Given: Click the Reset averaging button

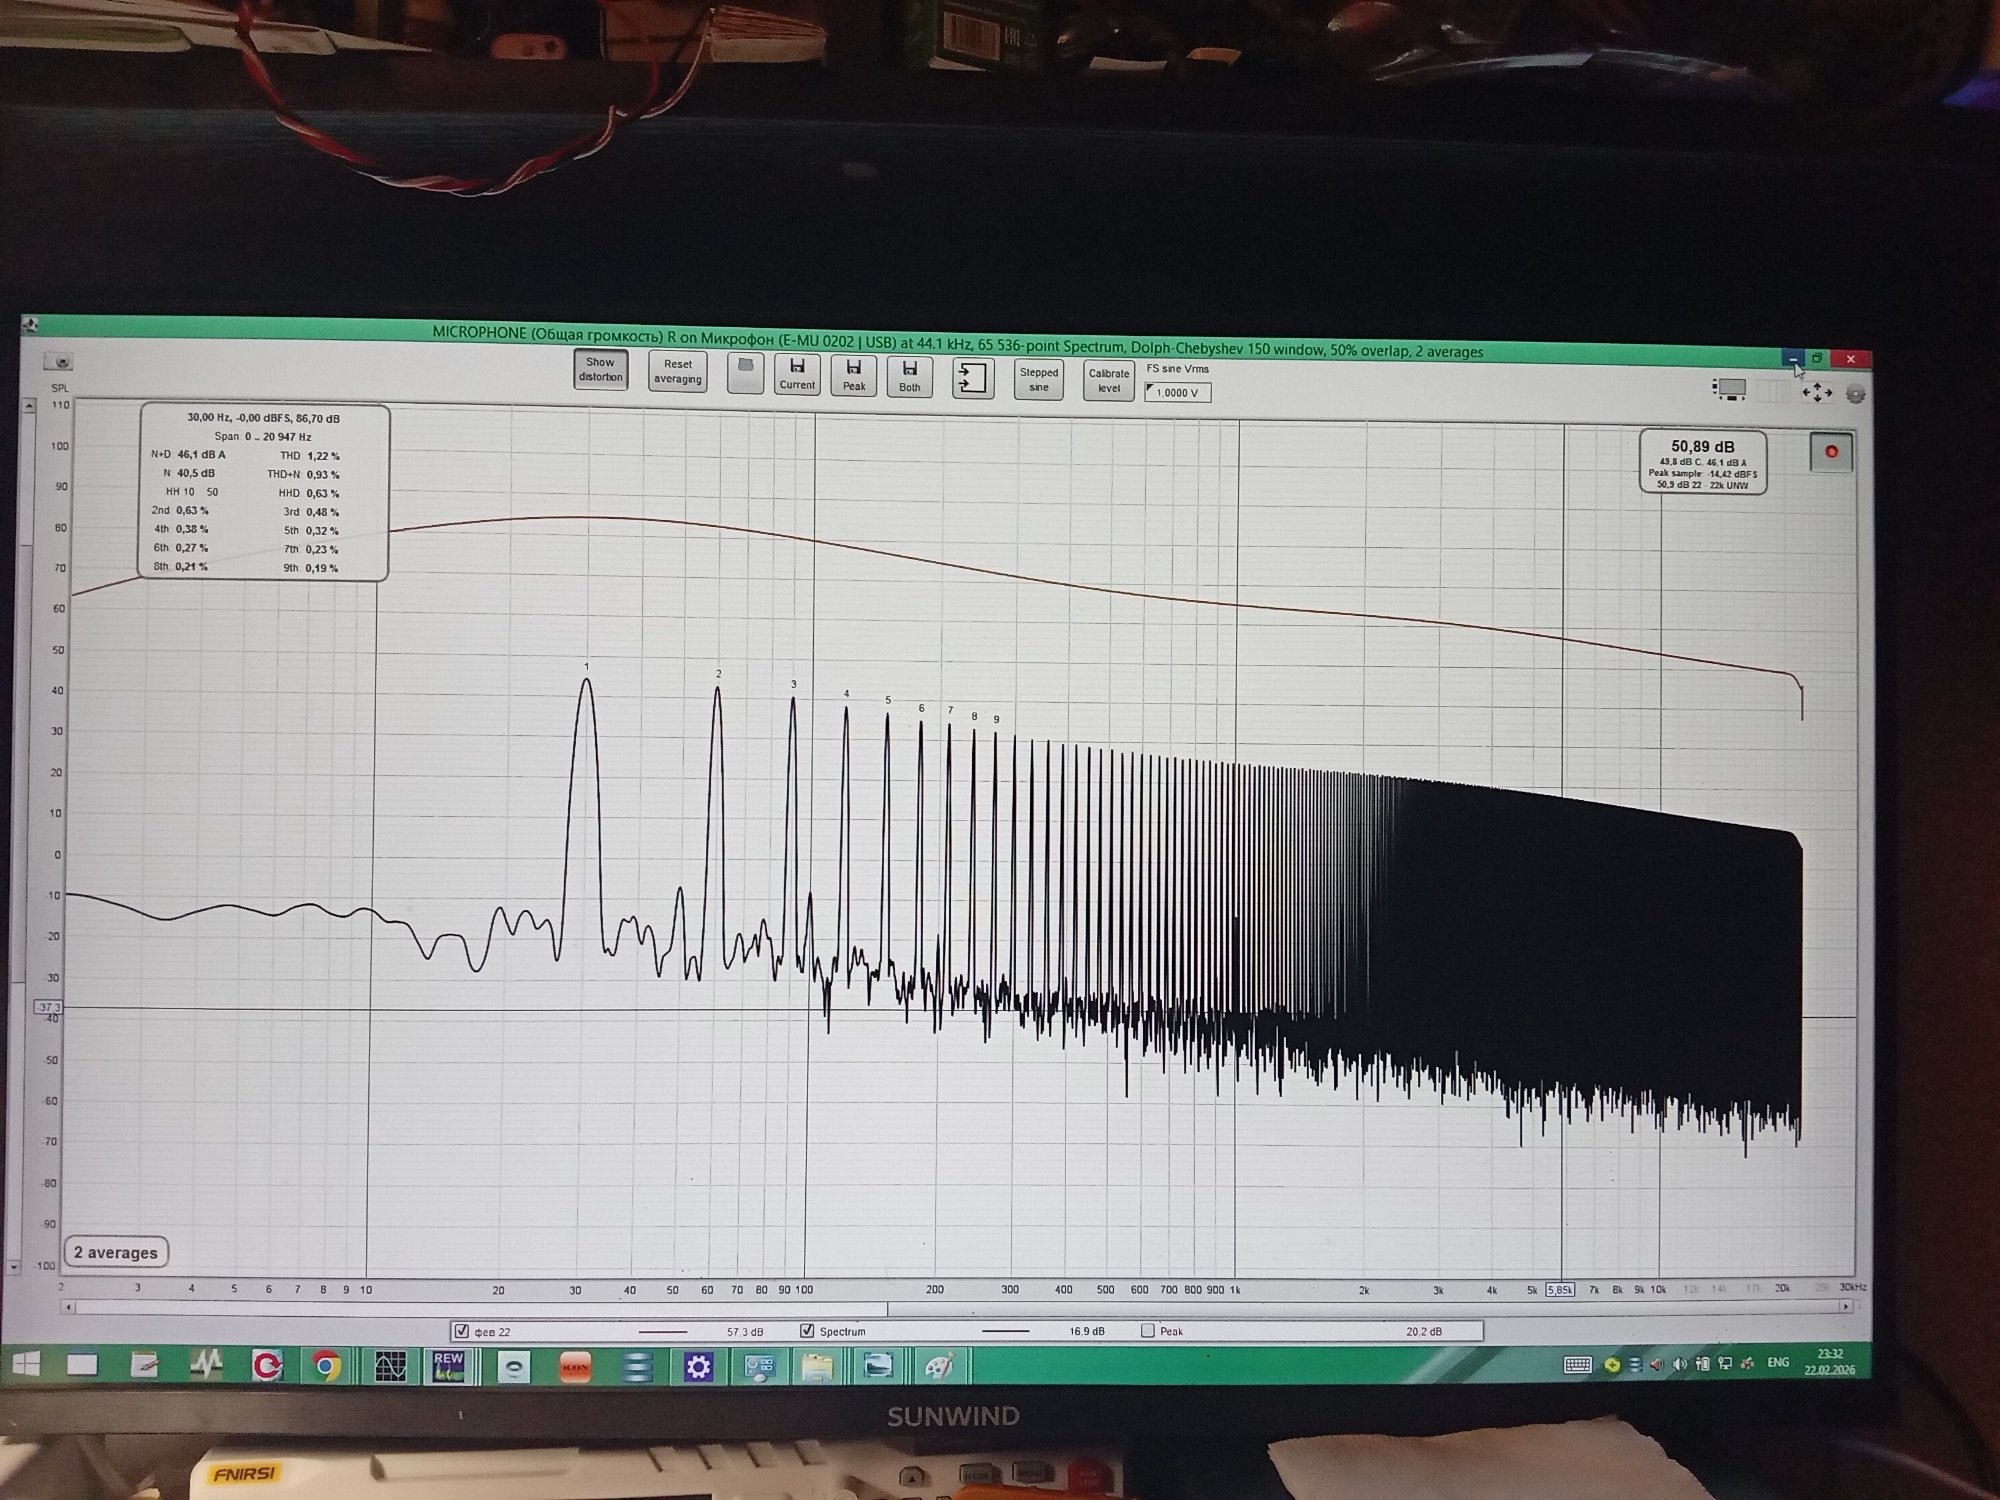Looking at the screenshot, I should tap(677, 372).
